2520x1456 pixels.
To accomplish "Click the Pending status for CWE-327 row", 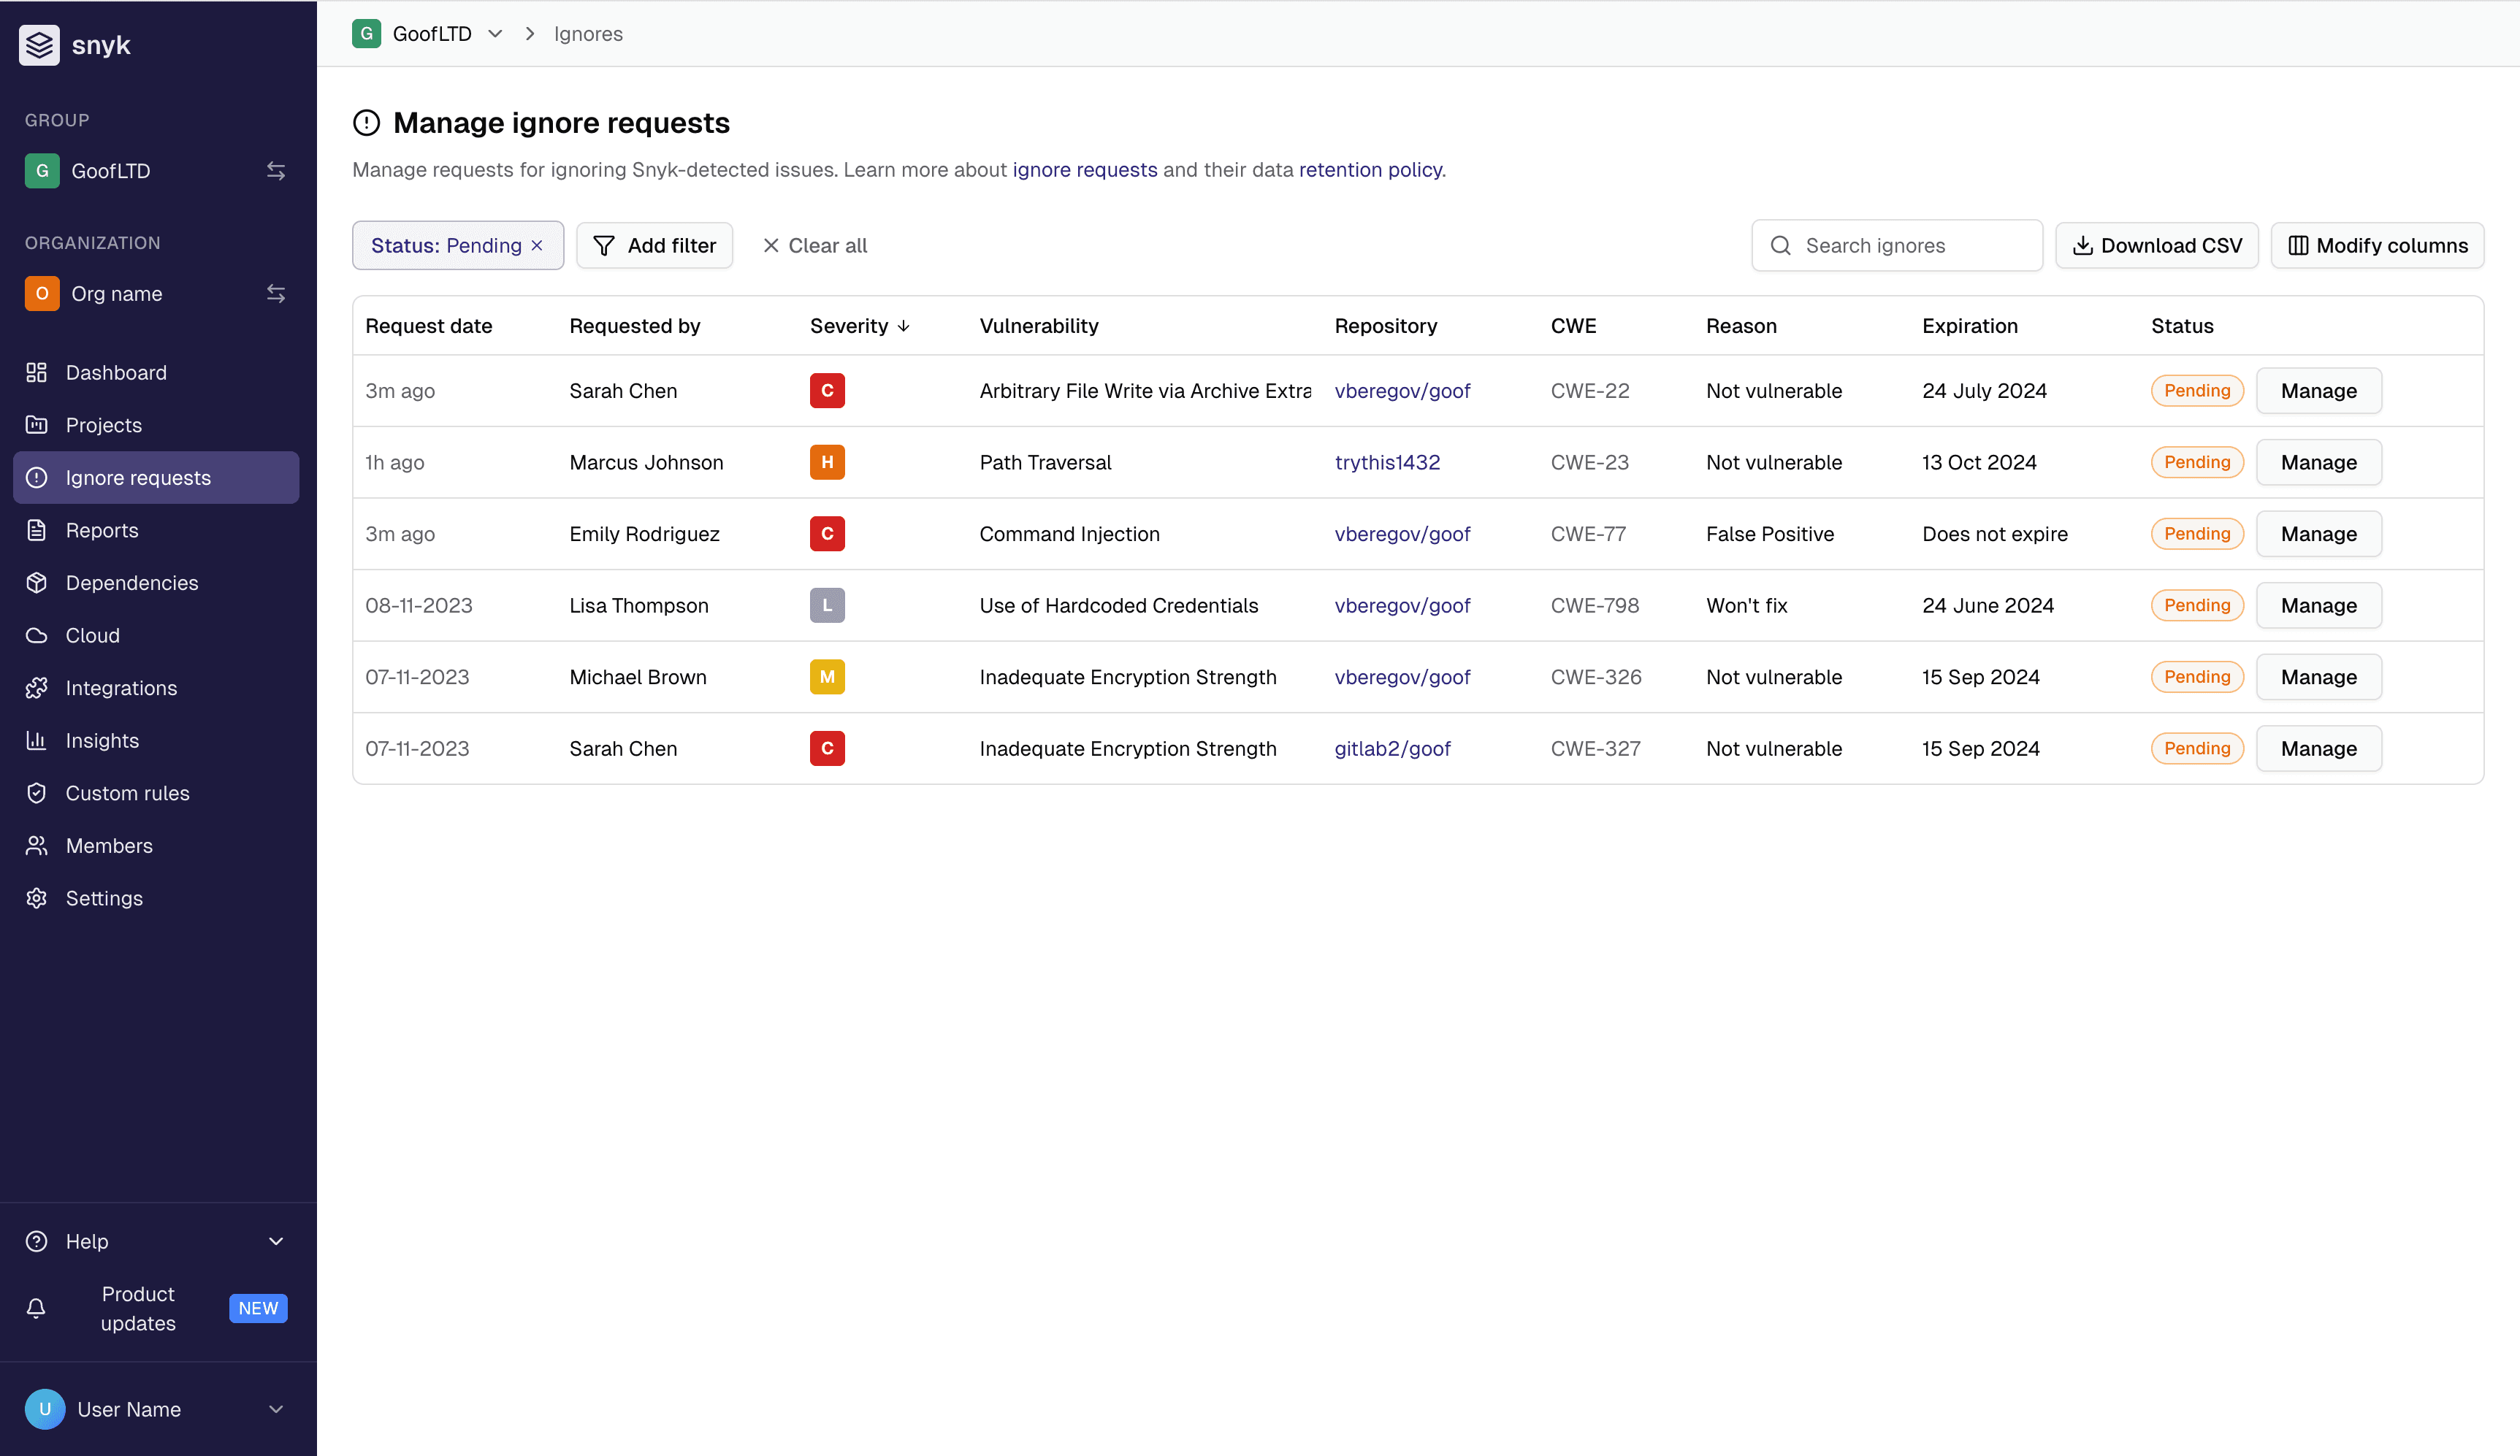I will pos(2197,749).
